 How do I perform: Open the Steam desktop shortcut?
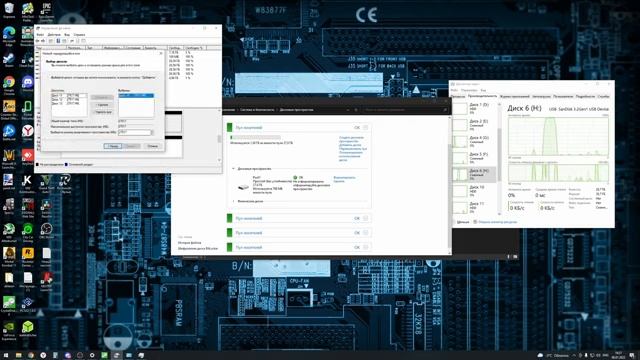(9, 60)
